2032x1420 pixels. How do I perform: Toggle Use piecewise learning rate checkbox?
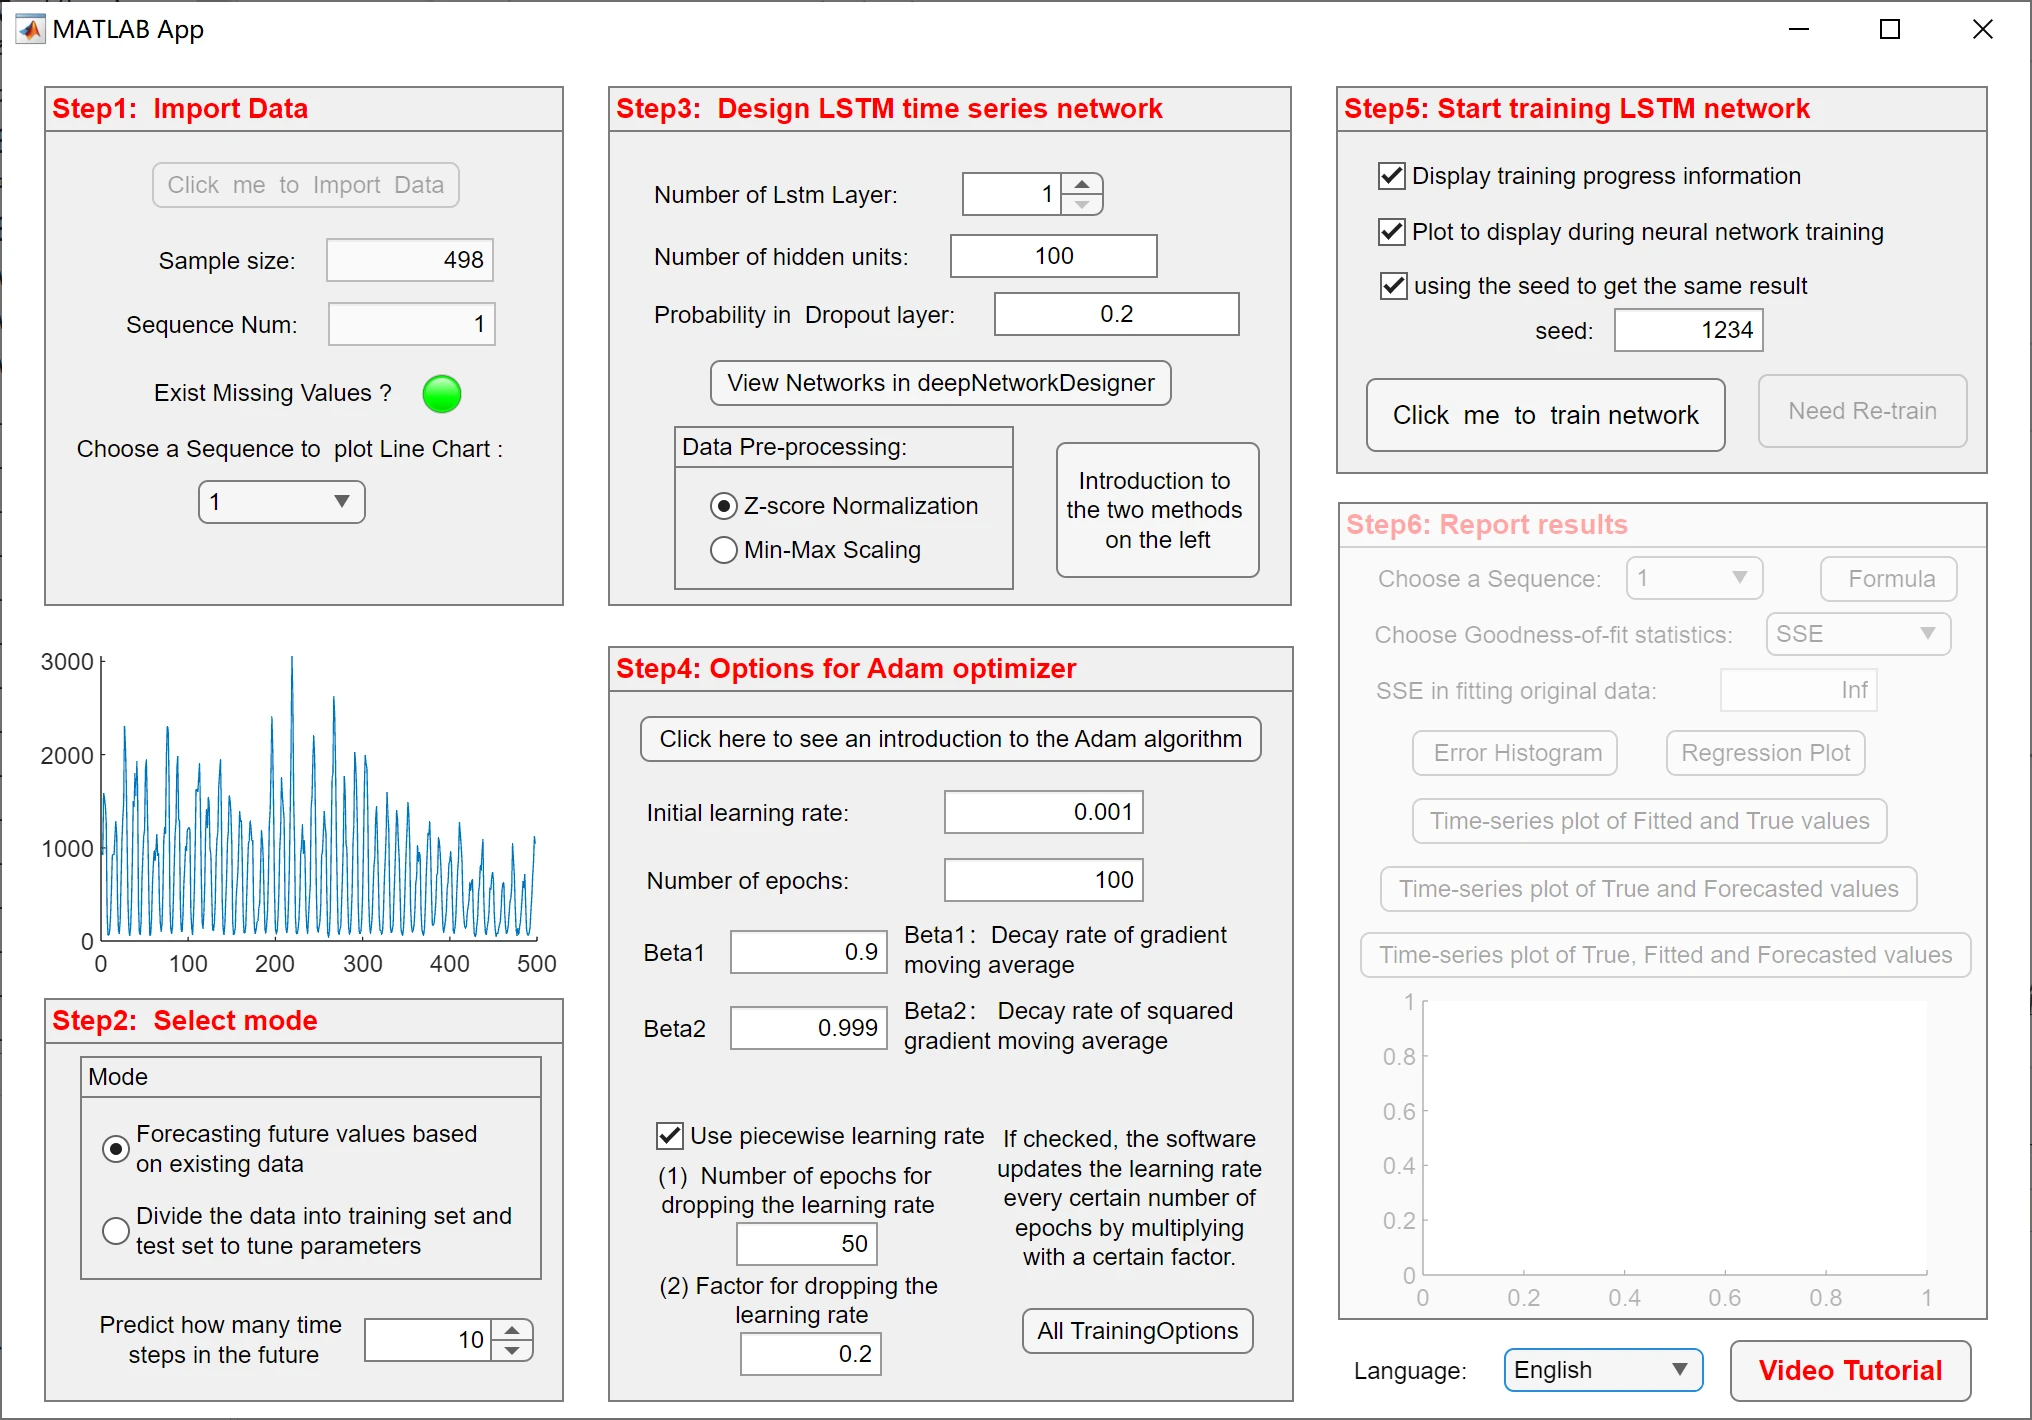669,1136
